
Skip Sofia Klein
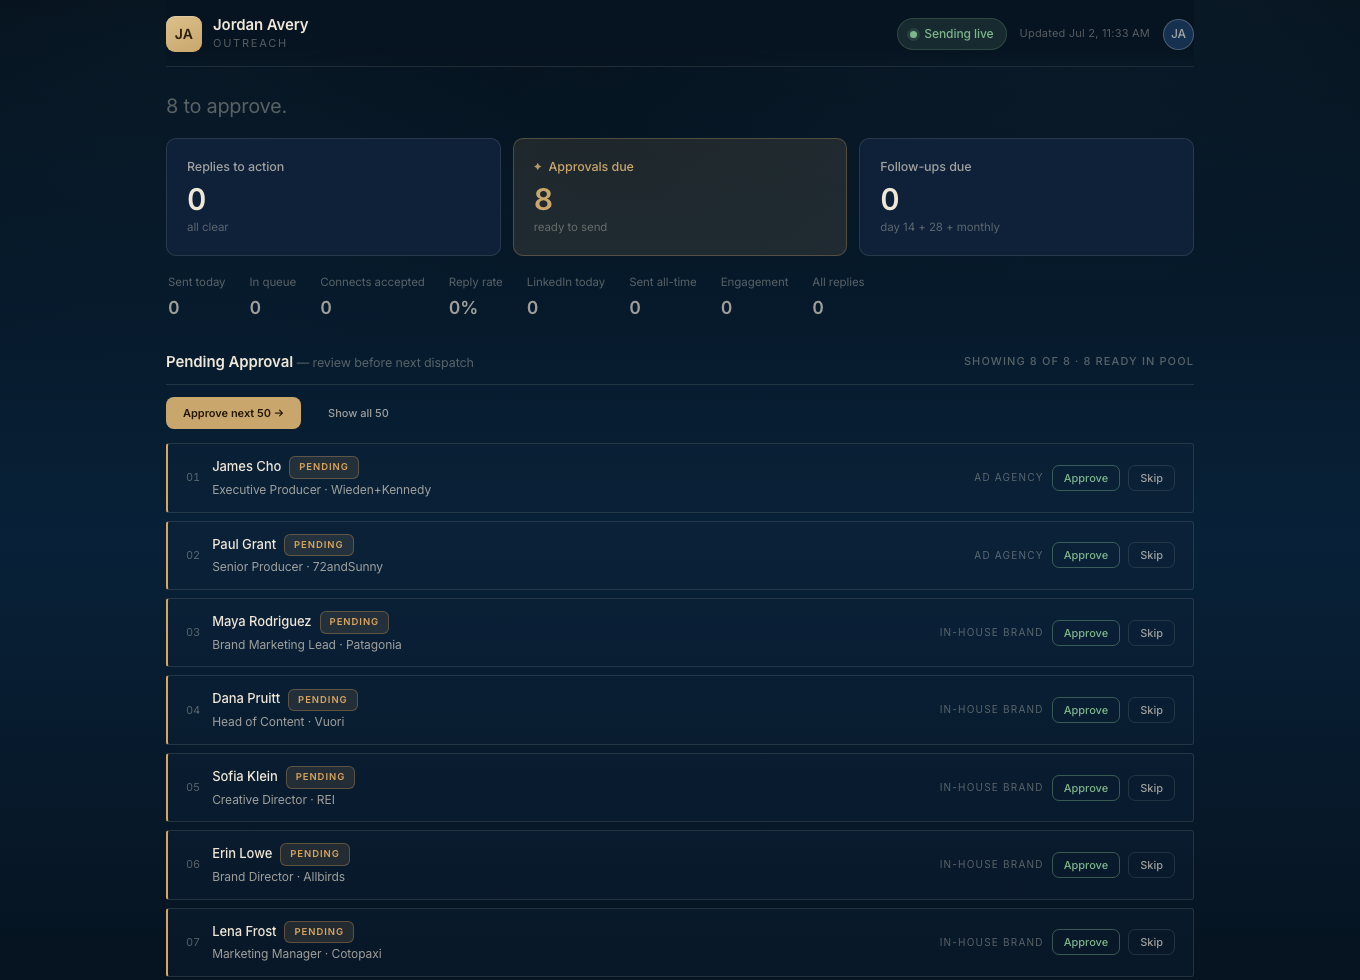tap(1151, 788)
